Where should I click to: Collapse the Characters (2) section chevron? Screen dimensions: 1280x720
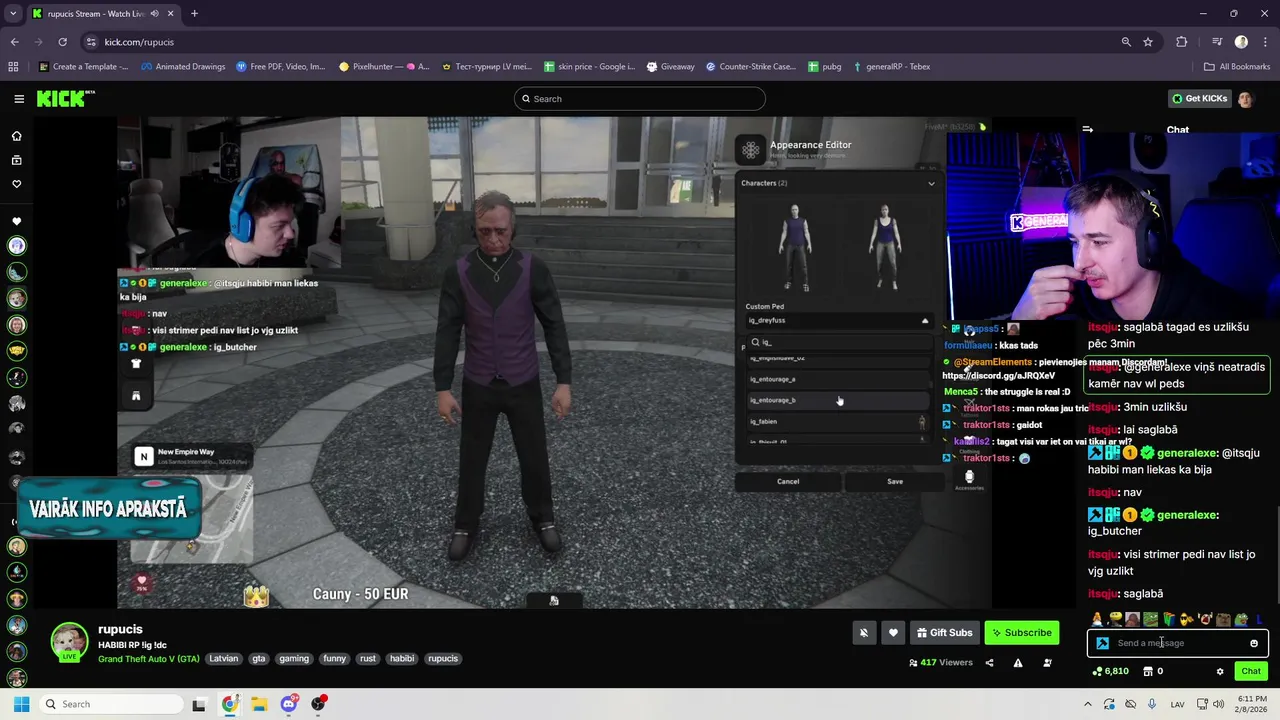[x=931, y=183]
